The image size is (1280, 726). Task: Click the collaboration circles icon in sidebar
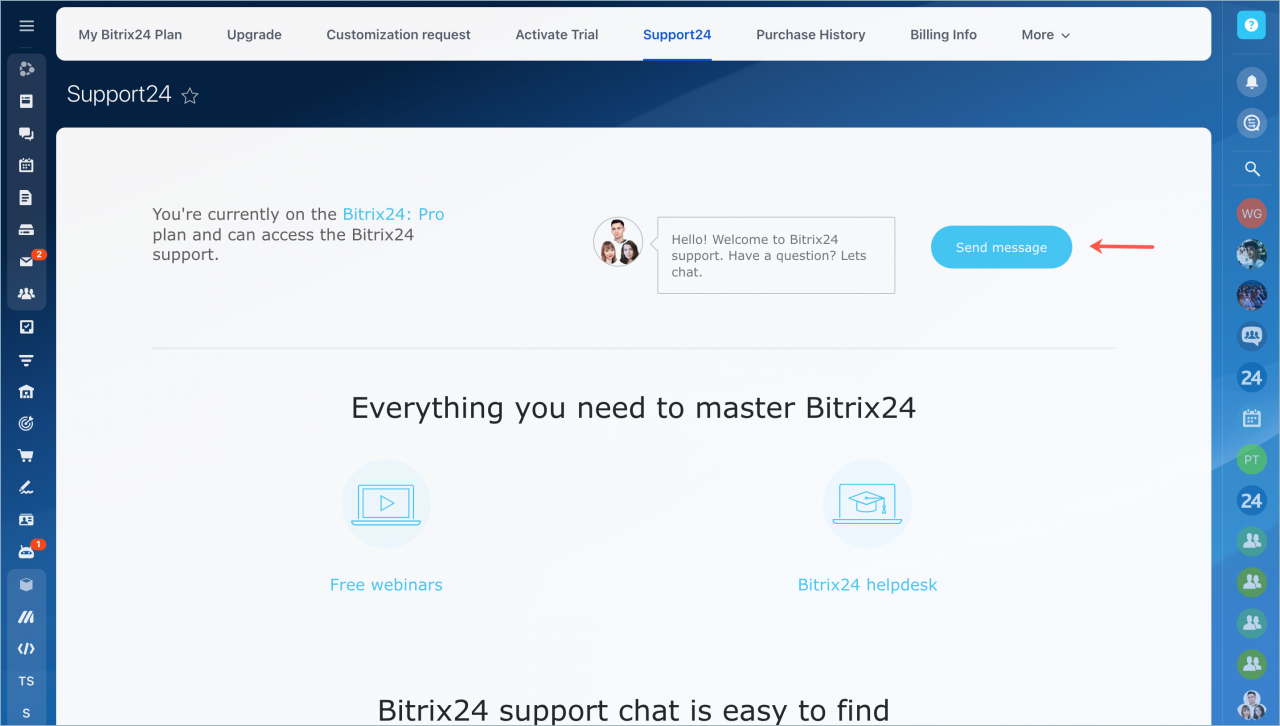(x=27, y=69)
